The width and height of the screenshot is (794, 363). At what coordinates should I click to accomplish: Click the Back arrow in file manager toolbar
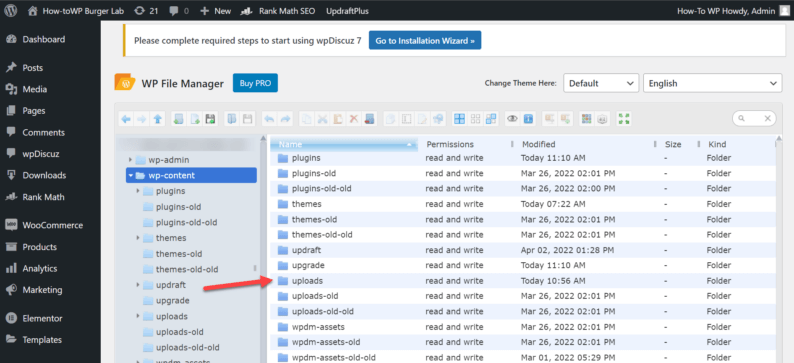click(x=126, y=119)
